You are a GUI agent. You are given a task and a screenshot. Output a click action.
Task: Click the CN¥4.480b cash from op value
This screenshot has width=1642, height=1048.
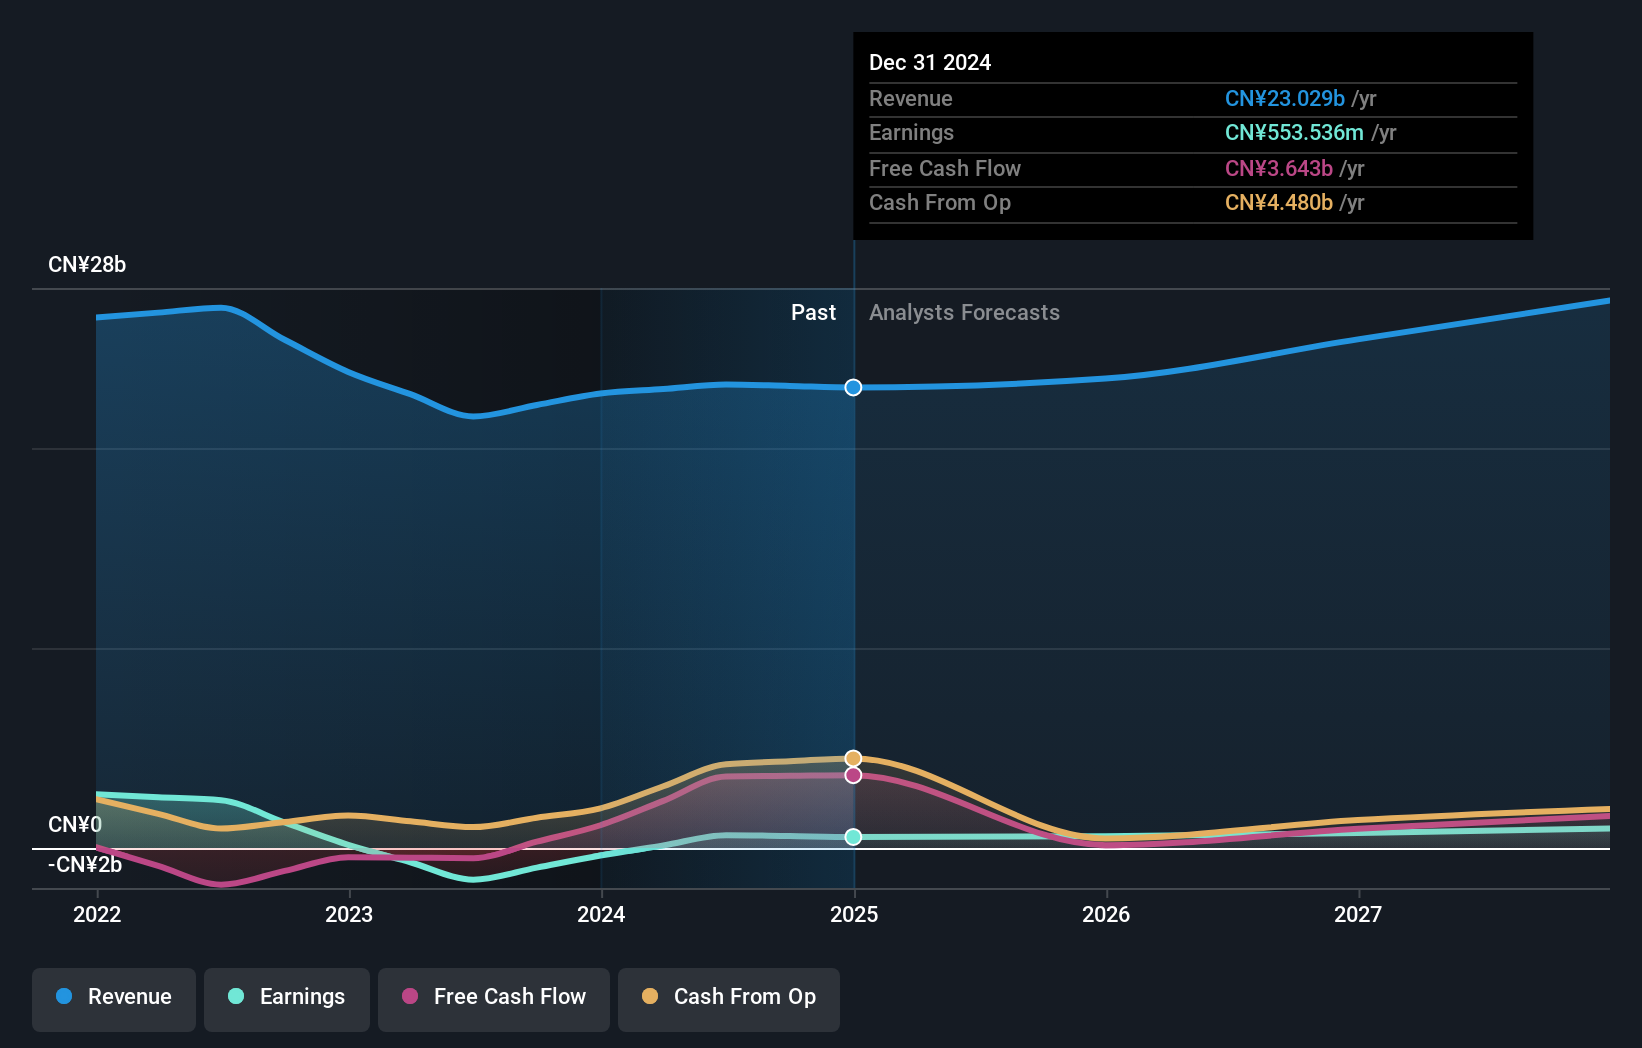[1279, 202]
